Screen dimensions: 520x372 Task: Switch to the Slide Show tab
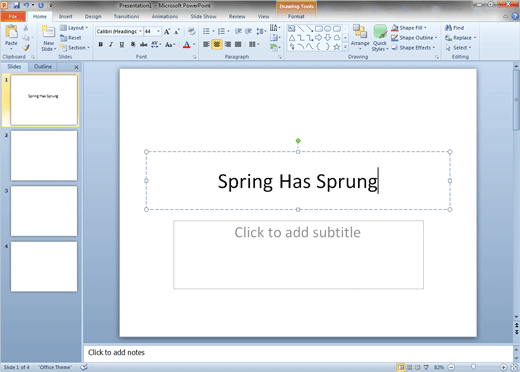point(203,16)
